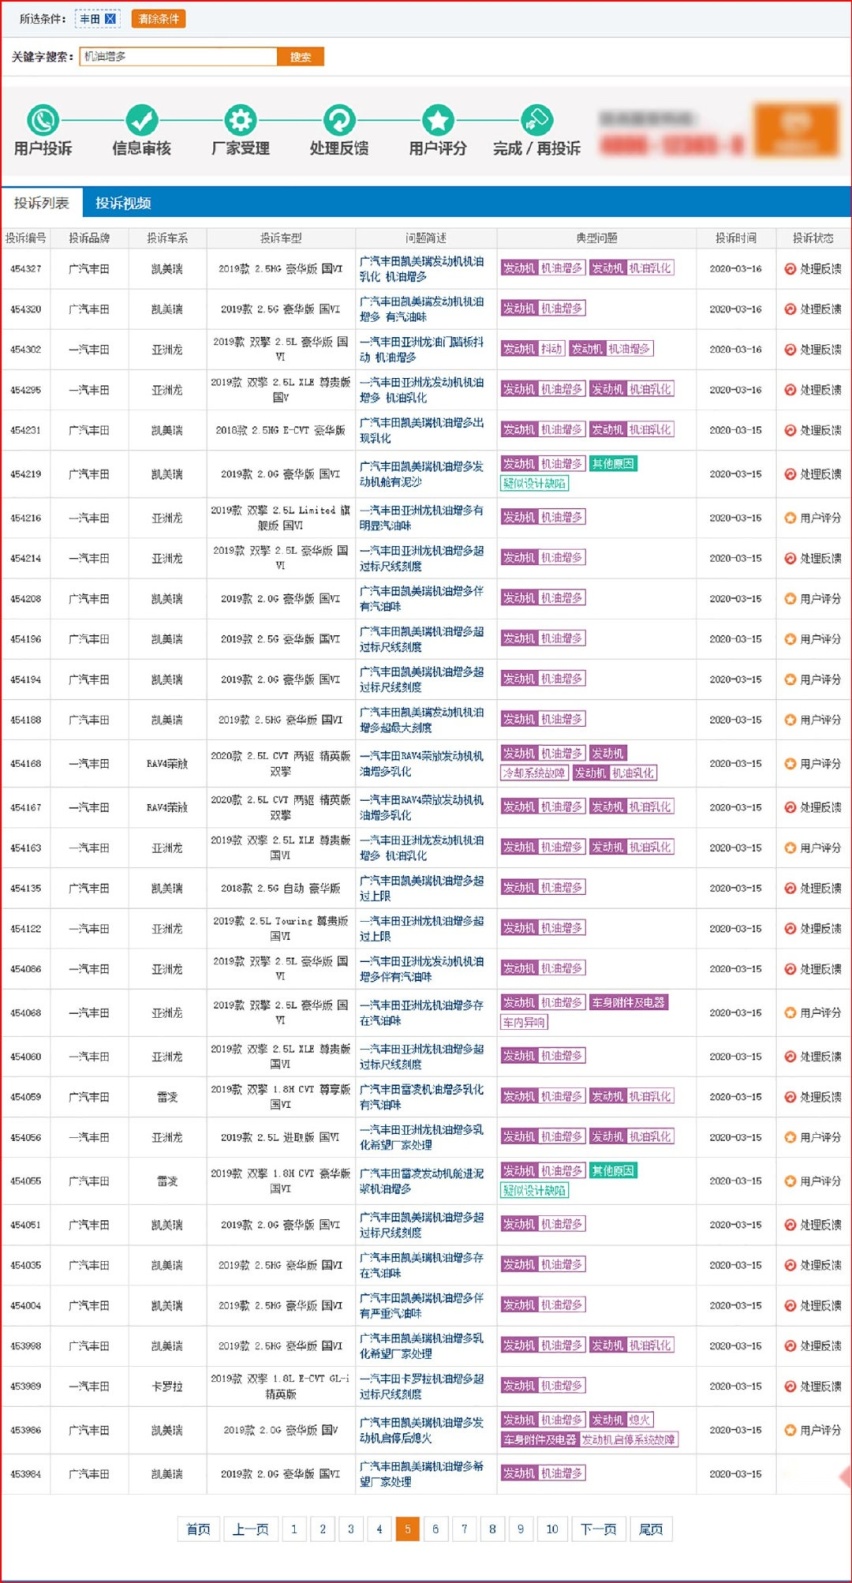
Task: Go to 首页 first page
Action: click(198, 1529)
